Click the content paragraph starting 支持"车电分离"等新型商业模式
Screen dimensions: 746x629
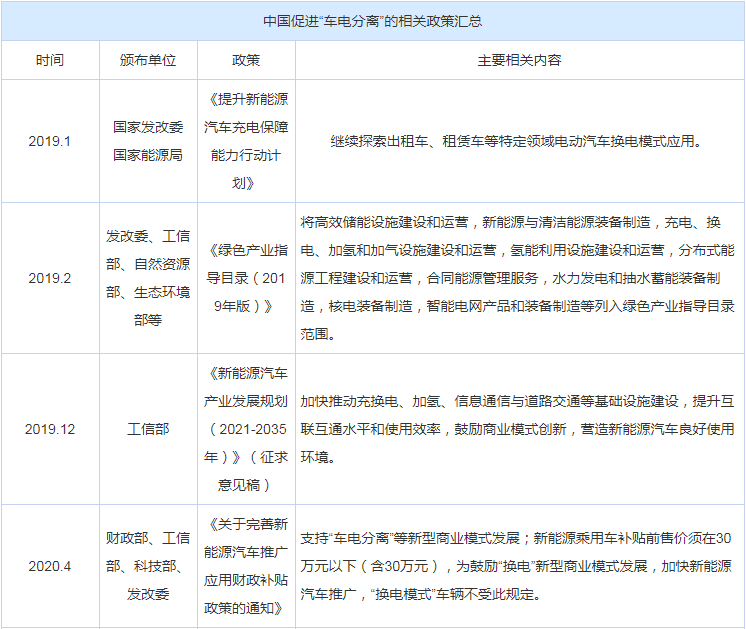tap(516, 566)
